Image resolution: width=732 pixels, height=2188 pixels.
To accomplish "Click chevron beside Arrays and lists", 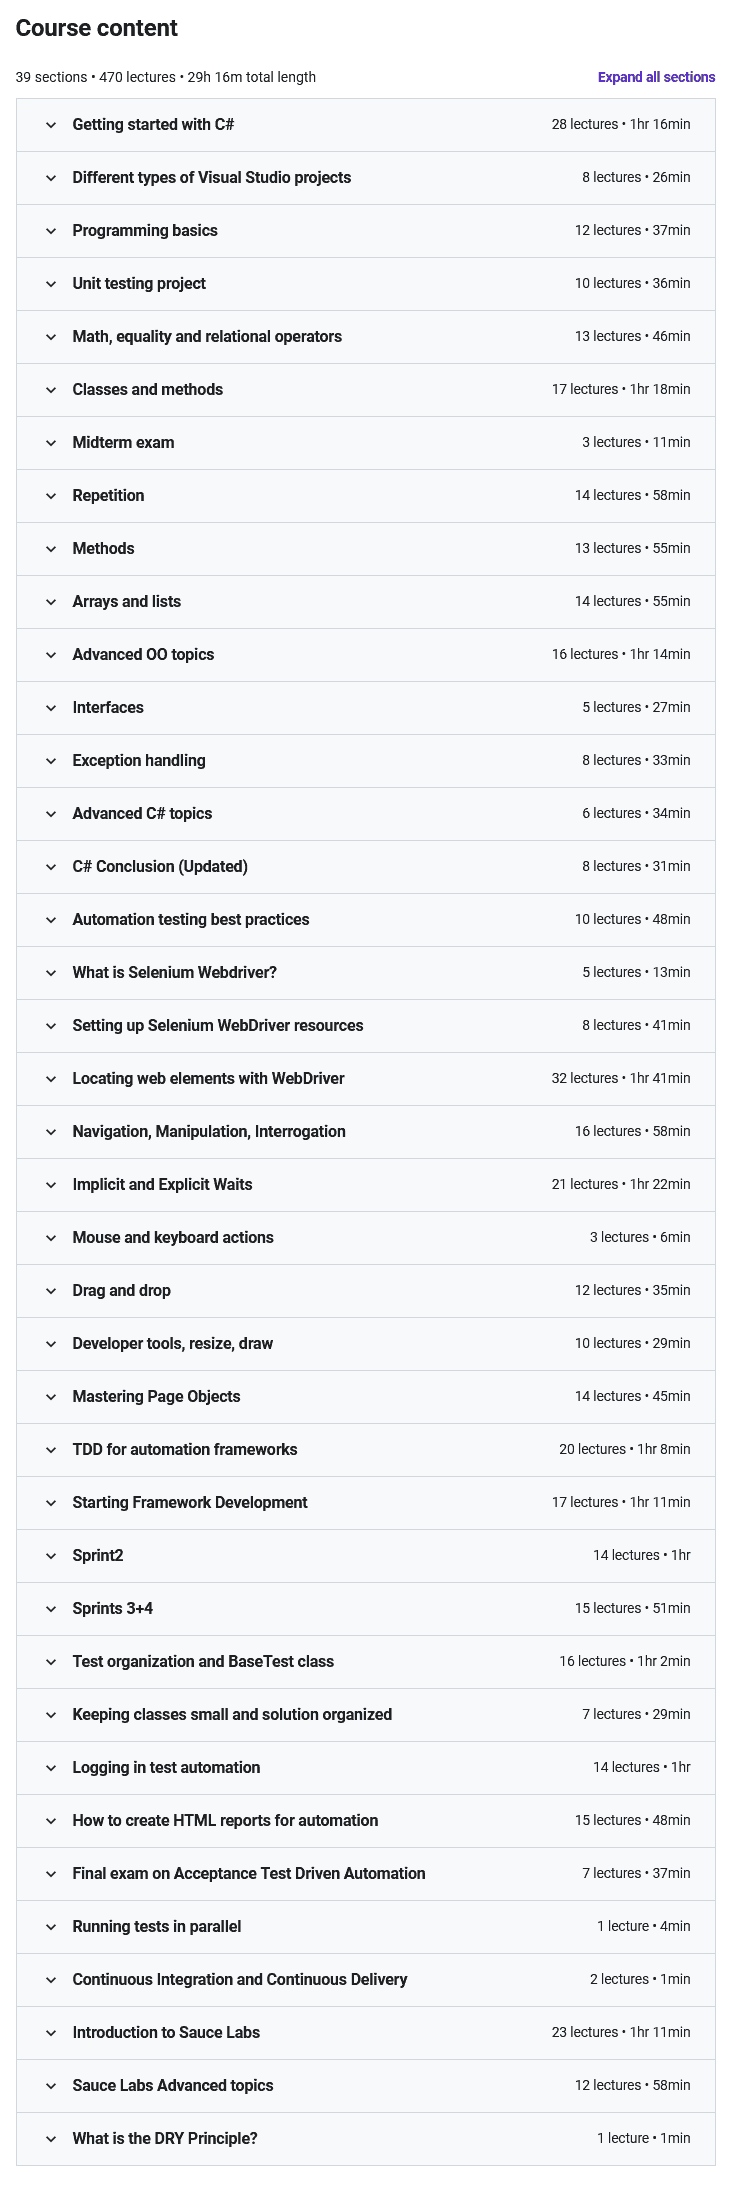I will tap(51, 602).
